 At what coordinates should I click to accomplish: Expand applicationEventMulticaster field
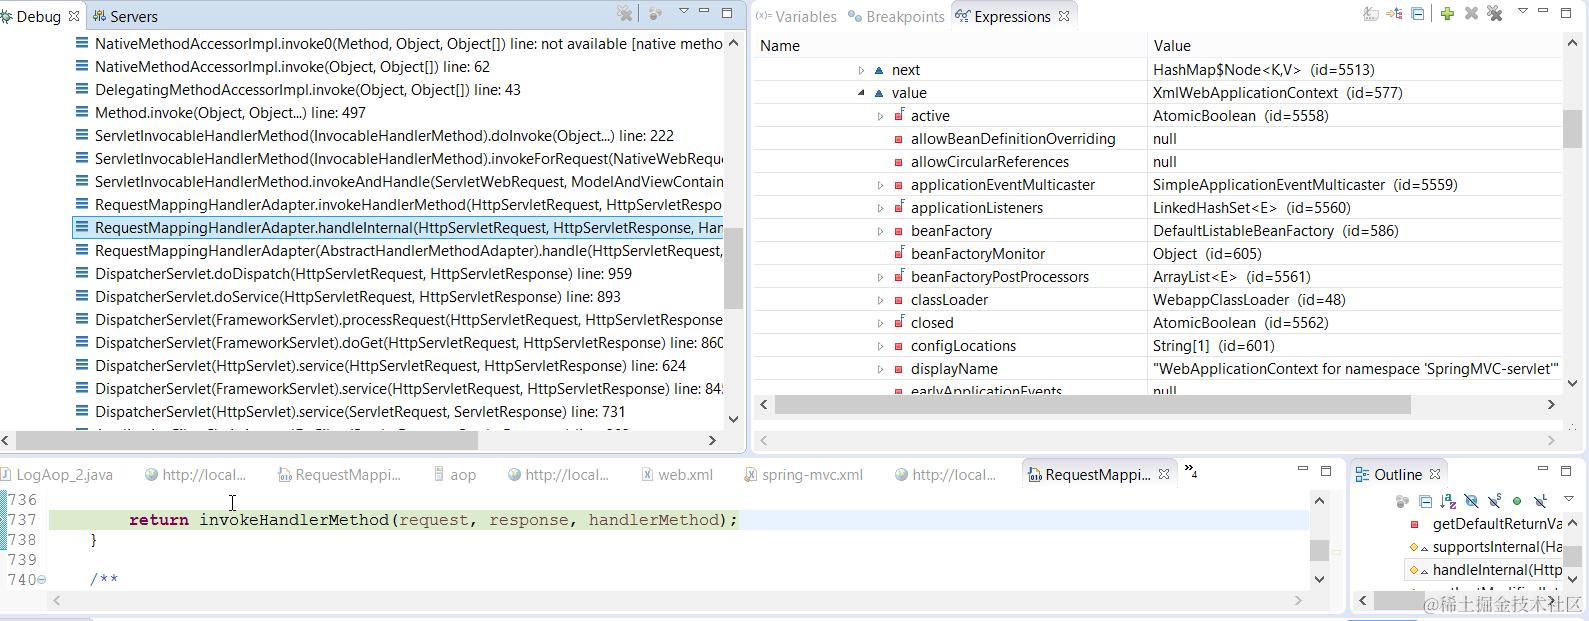pos(881,185)
